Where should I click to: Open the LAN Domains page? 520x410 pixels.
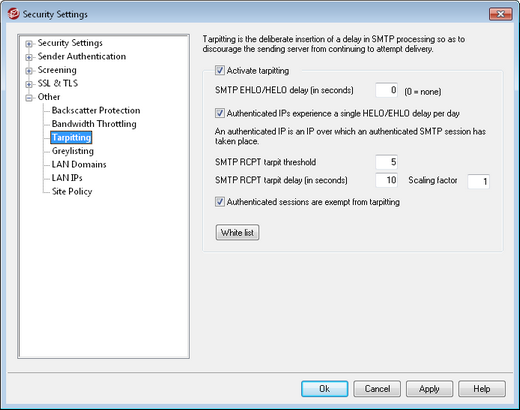click(79, 164)
